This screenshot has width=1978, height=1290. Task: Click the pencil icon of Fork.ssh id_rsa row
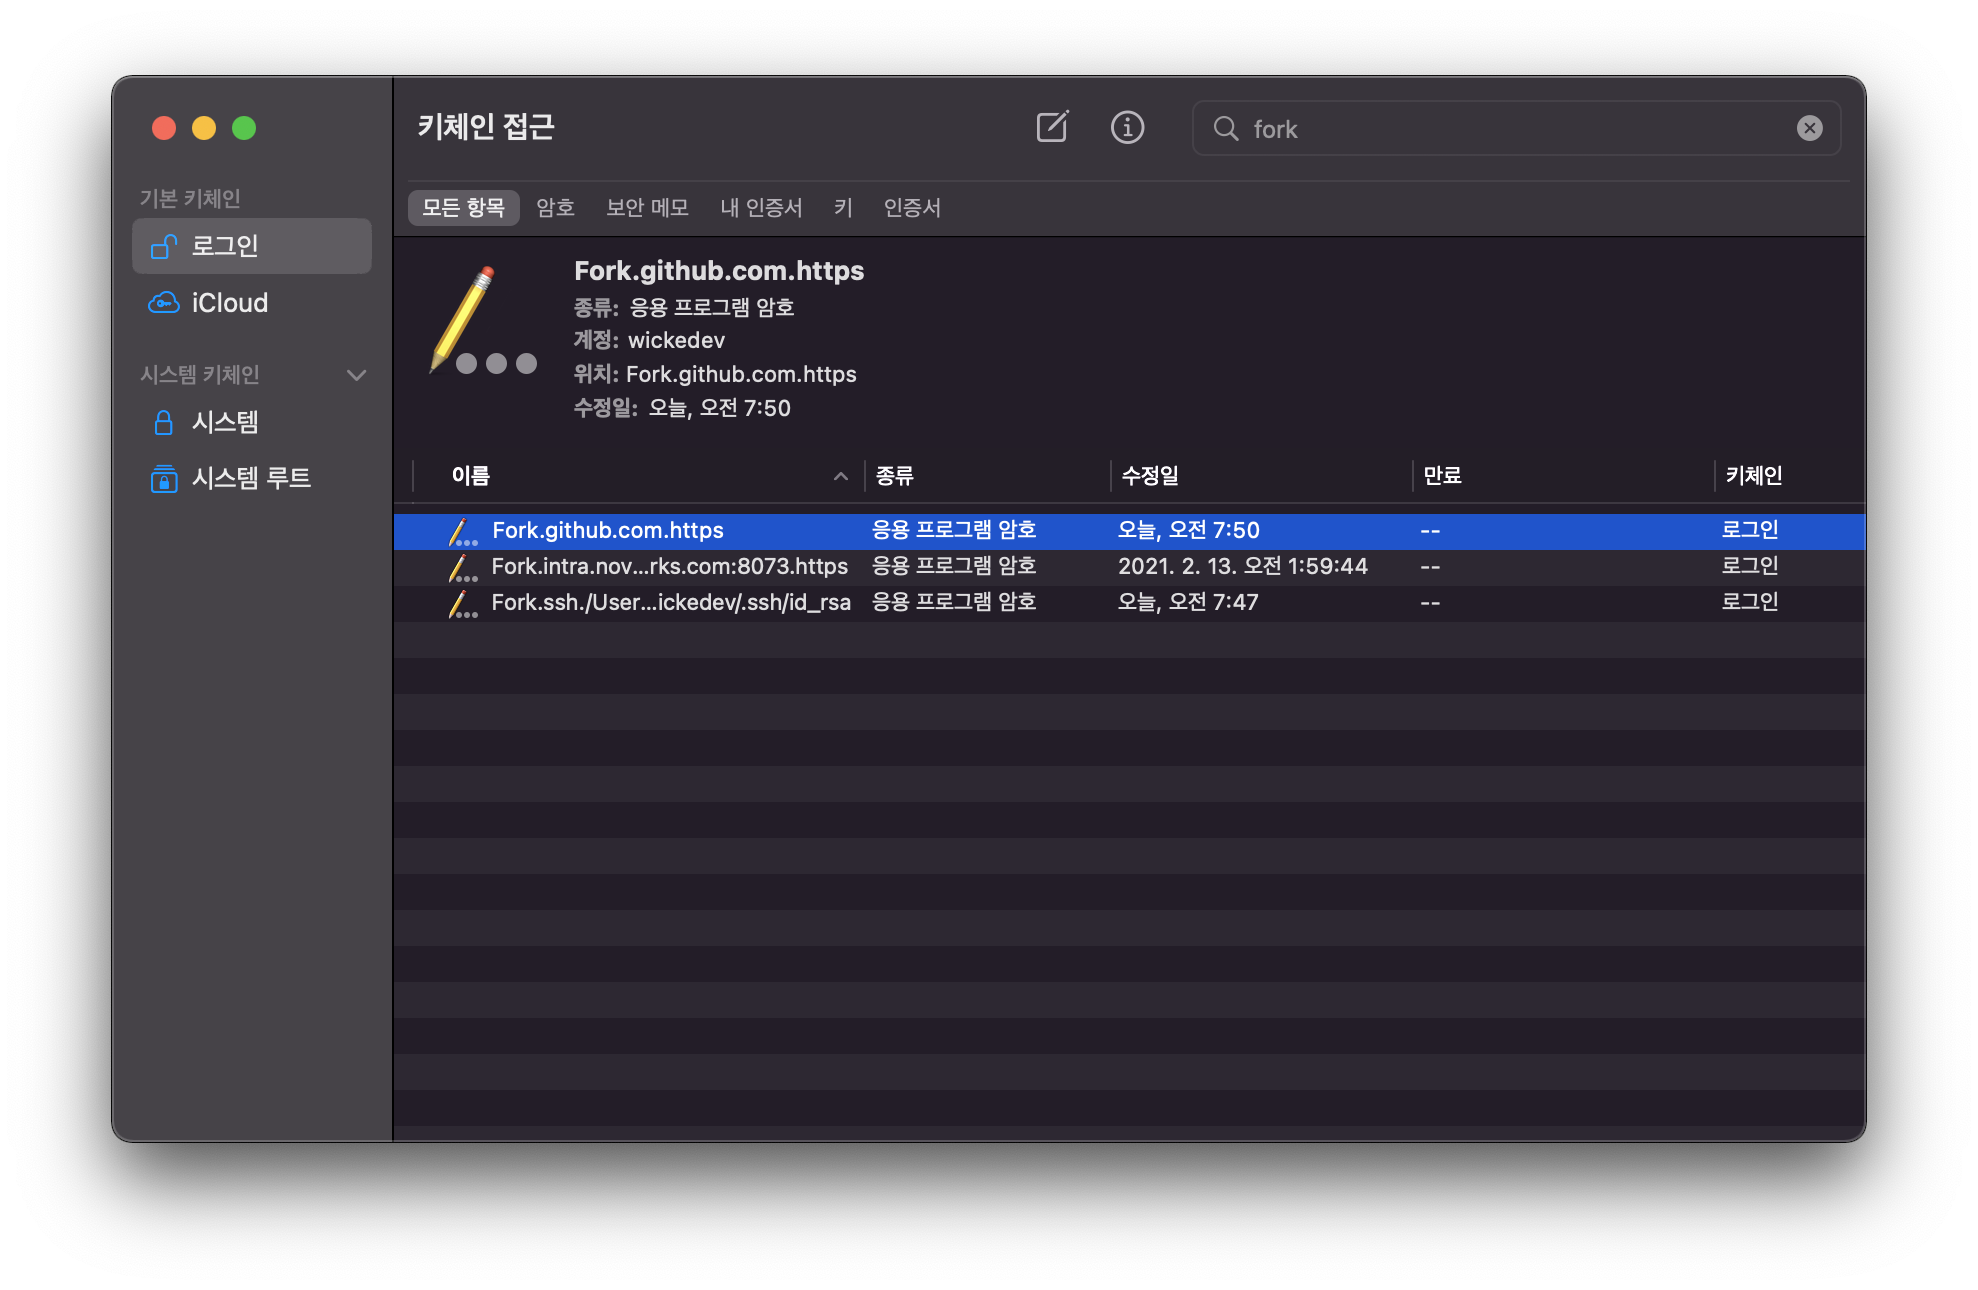[x=461, y=603]
